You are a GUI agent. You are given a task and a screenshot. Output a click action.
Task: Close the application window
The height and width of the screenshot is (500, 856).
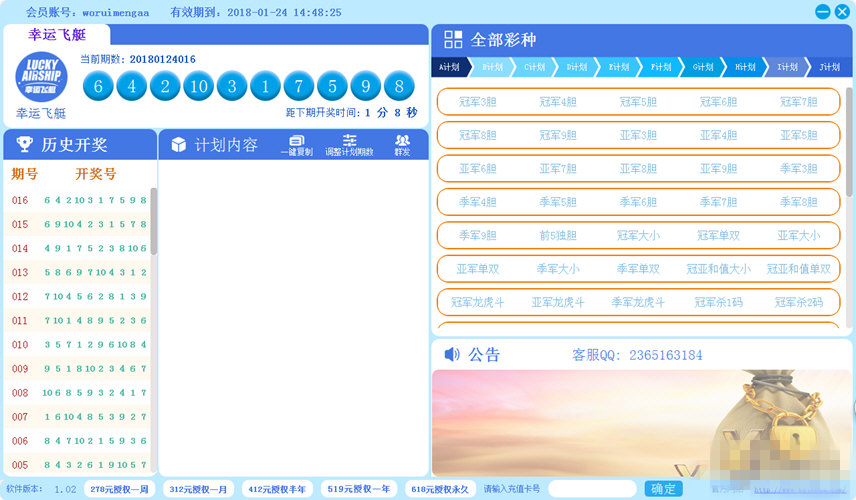tap(842, 11)
